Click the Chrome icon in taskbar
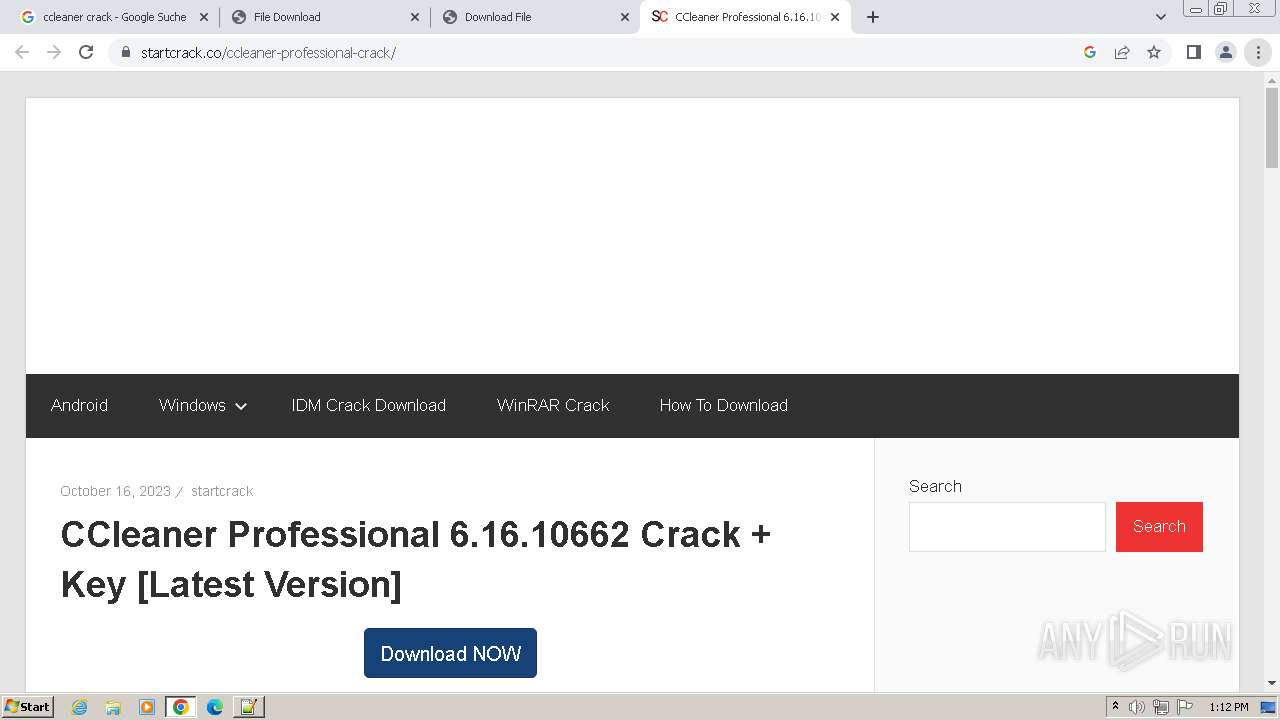The width and height of the screenshot is (1280, 720). (x=181, y=707)
